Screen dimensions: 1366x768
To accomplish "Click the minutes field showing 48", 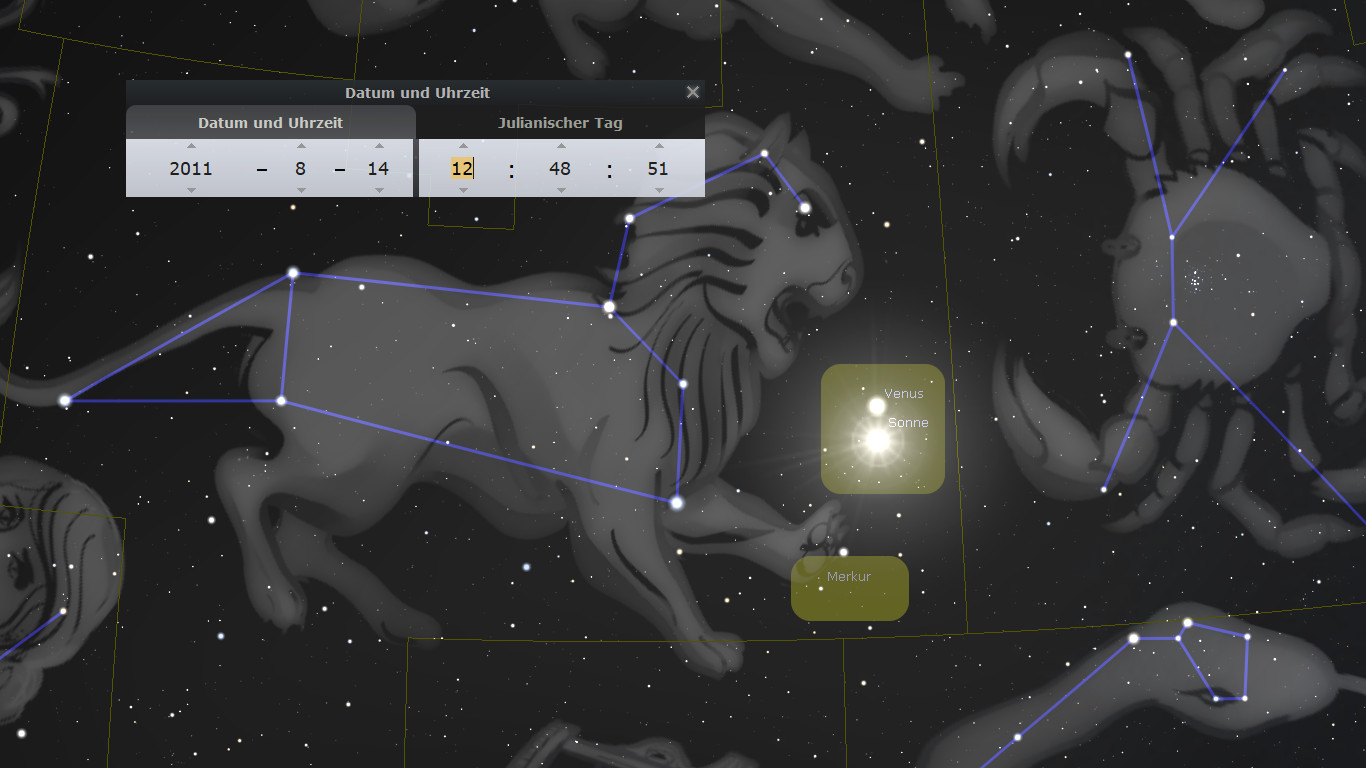I will [560, 168].
